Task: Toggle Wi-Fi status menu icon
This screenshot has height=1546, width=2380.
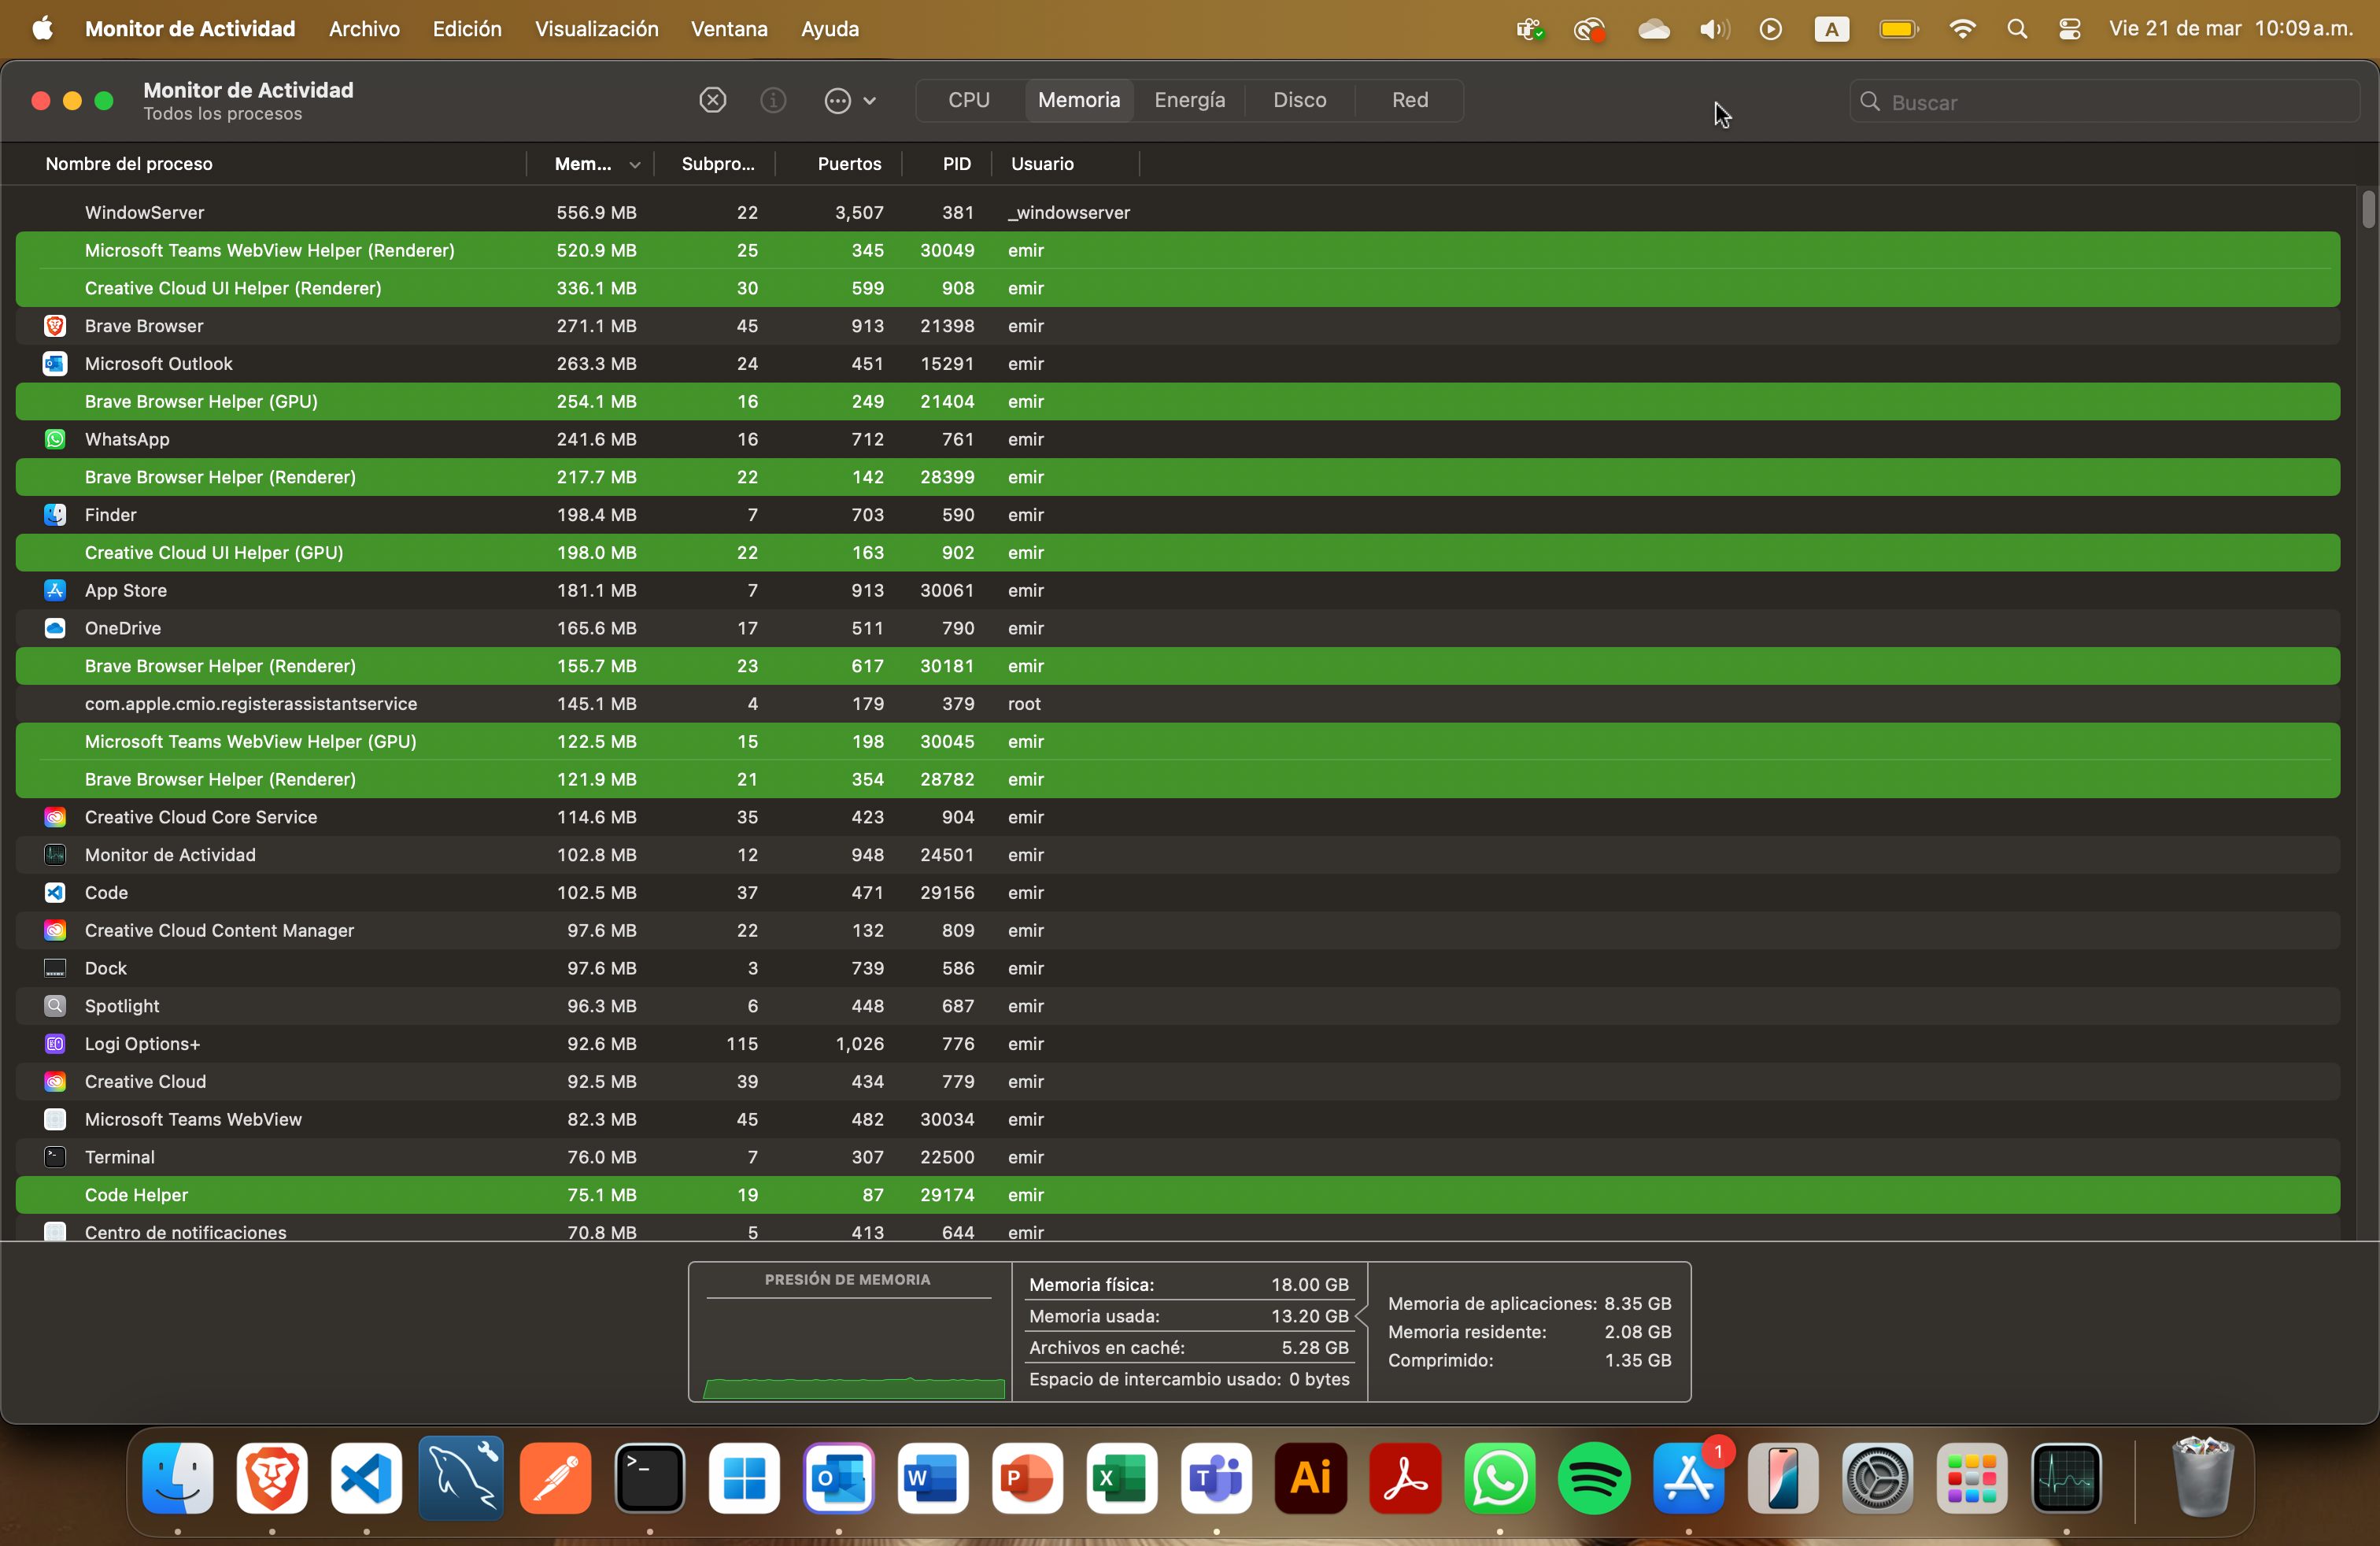Action: point(1962,29)
